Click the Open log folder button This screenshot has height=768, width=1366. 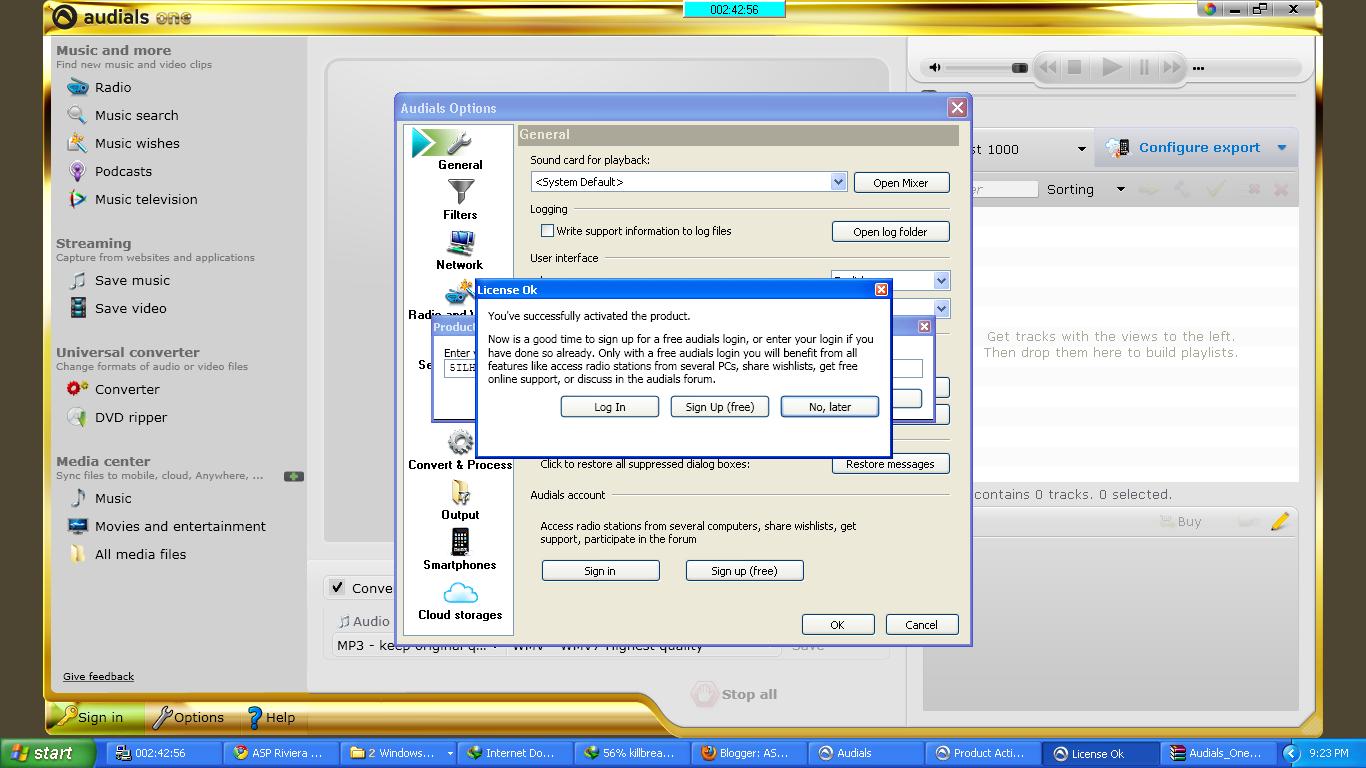tap(890, 232)
